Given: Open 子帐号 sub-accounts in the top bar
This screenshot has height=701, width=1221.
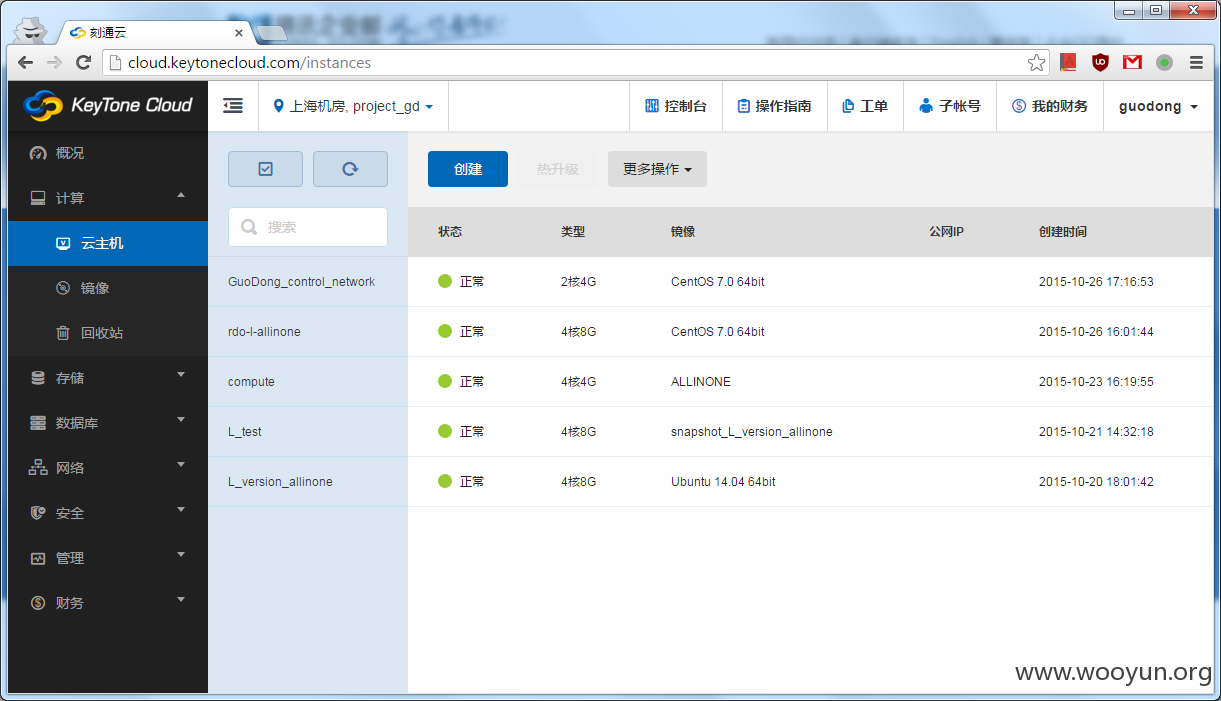Looking at the screenshot, I should pos(950,106).
